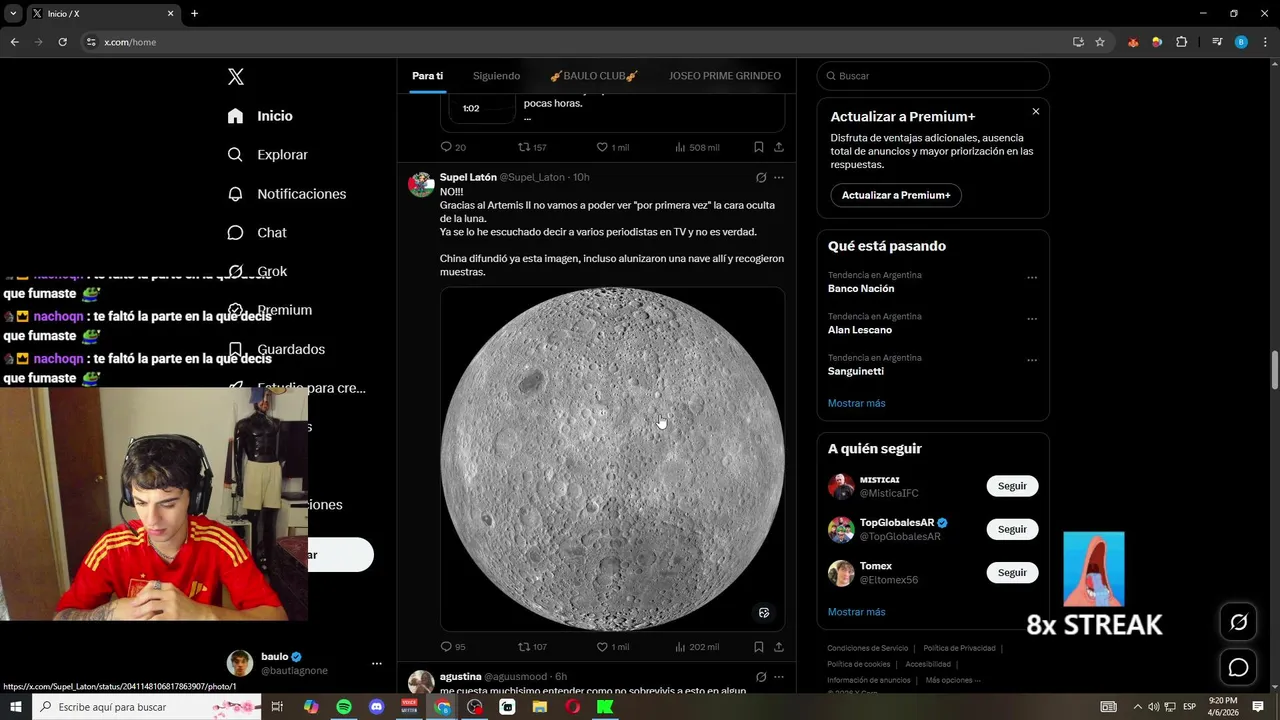Follow MISTICAI account
Image resolution: width=1280 pixels, height=720 pixels.
(1012, 486)
